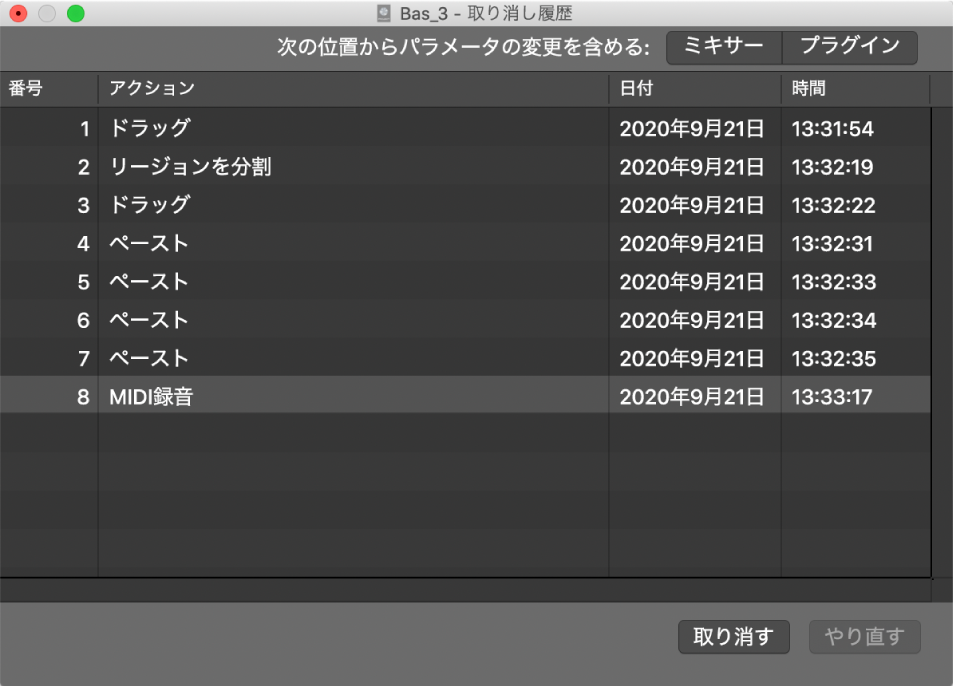Select the MIDI録音 history entry
The height and width of the screenshot is (686, 955).
click(300, 396)
